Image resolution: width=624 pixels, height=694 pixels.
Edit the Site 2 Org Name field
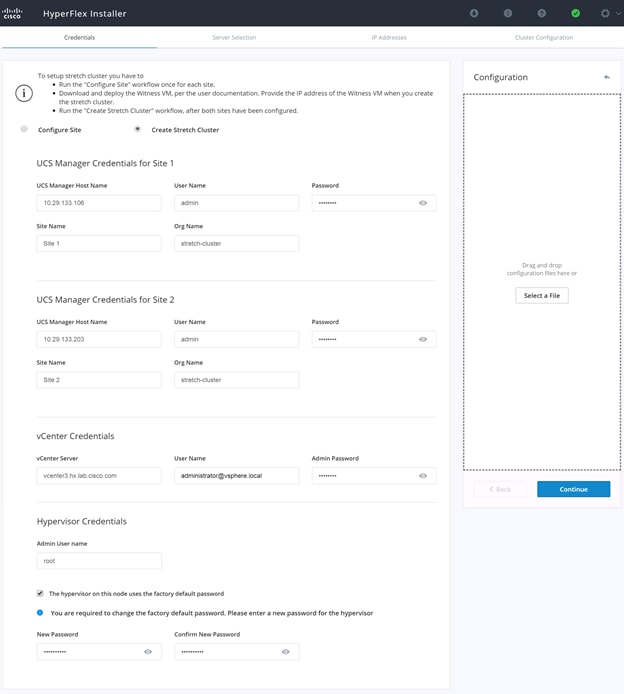237,380
